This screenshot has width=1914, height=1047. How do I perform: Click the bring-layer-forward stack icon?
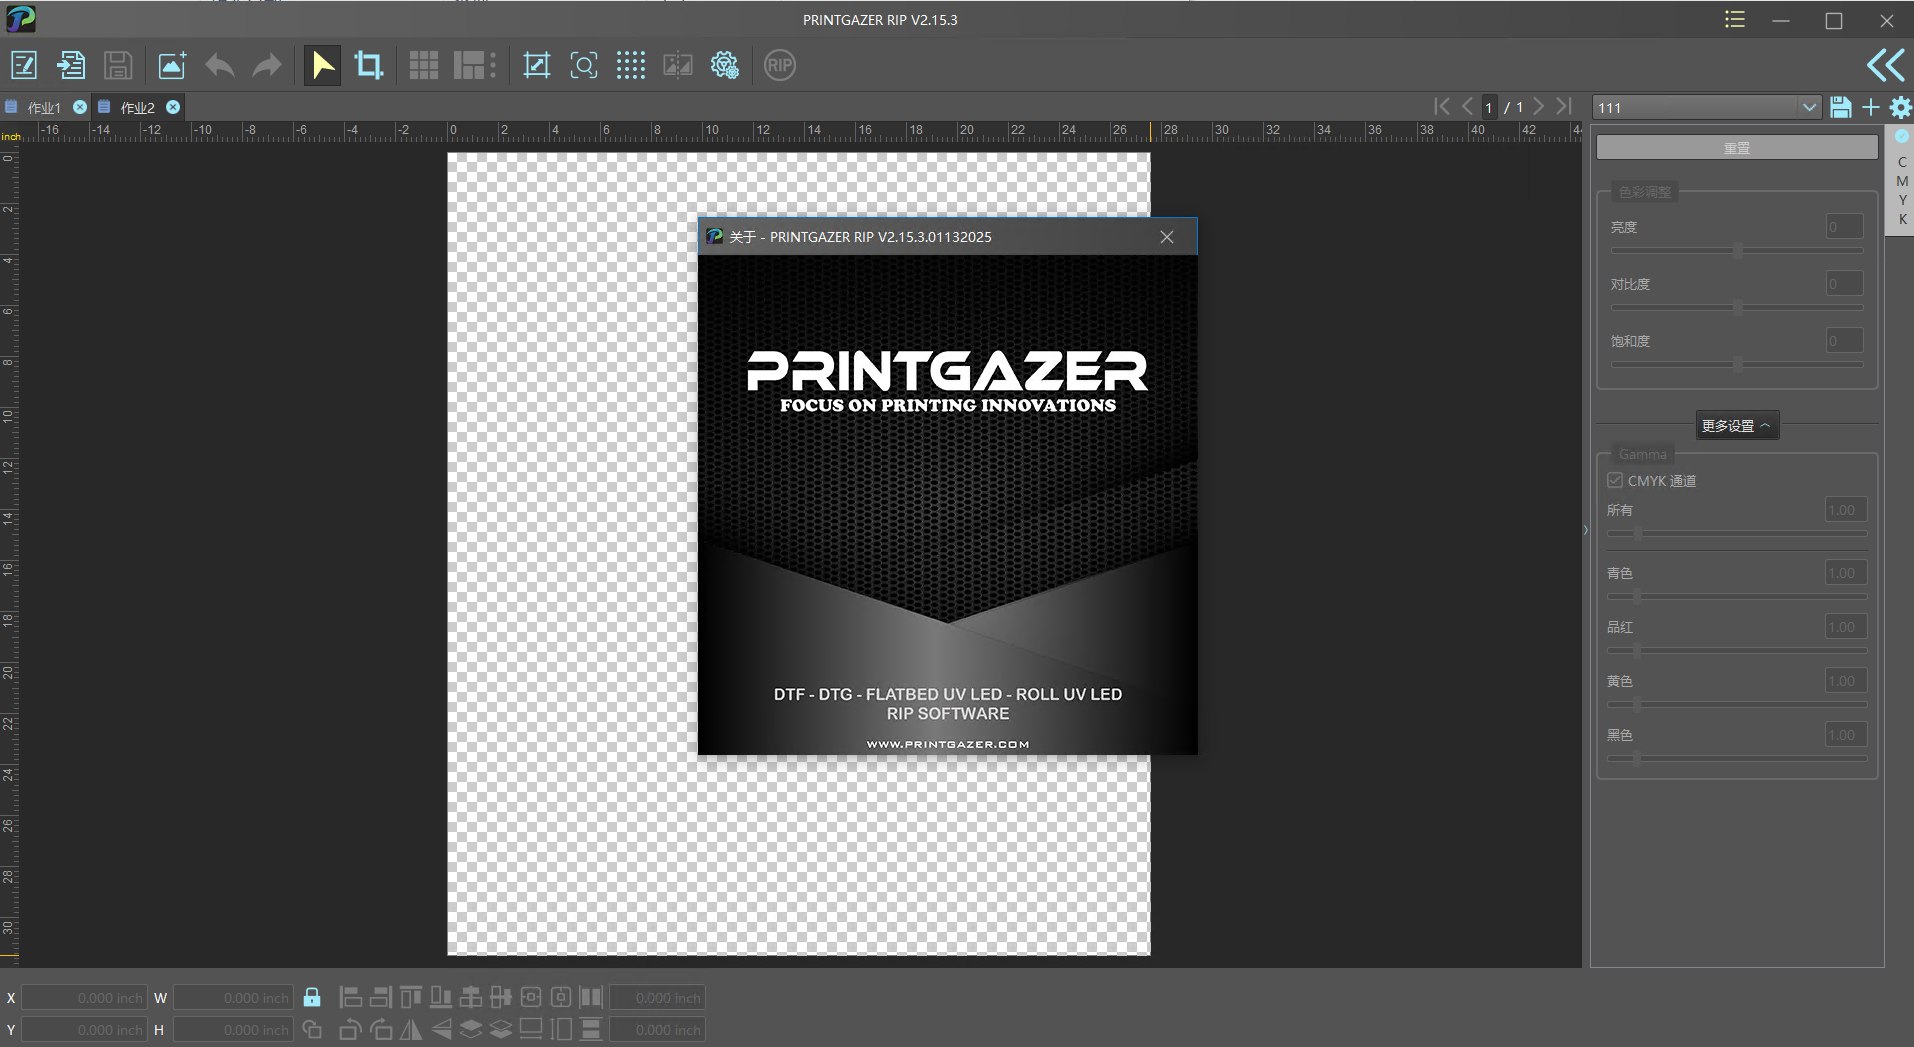tap(471, 1029)
